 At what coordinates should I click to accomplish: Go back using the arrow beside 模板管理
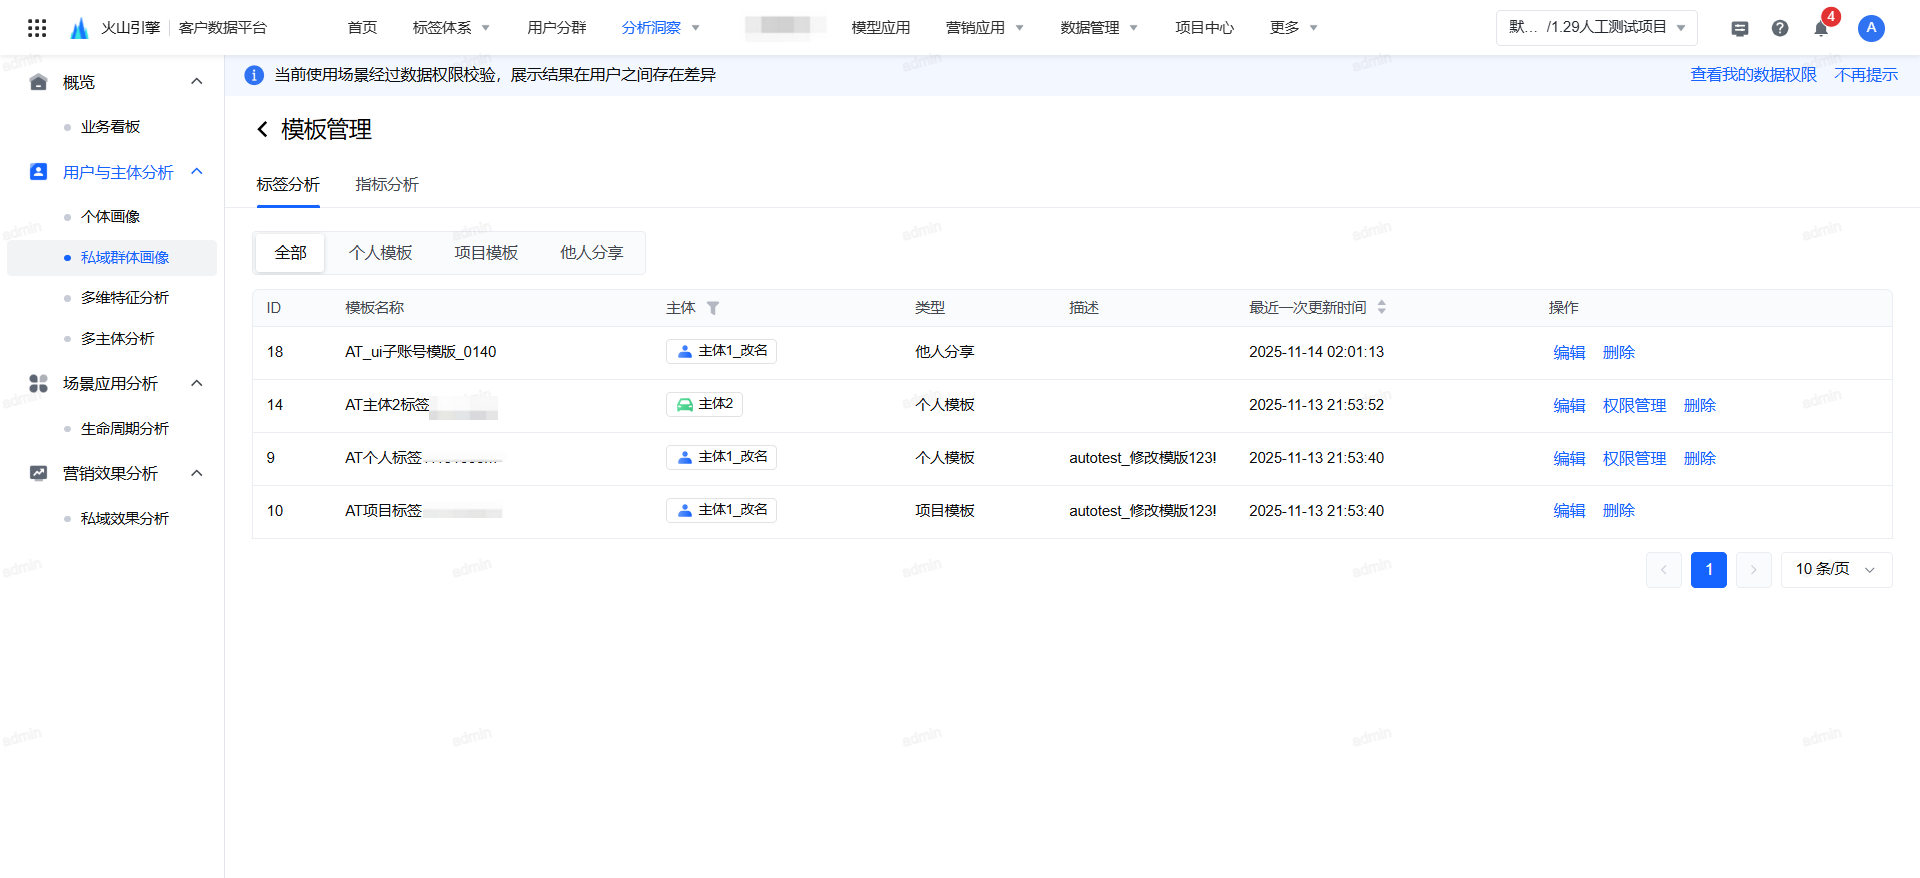click(263, 129)
